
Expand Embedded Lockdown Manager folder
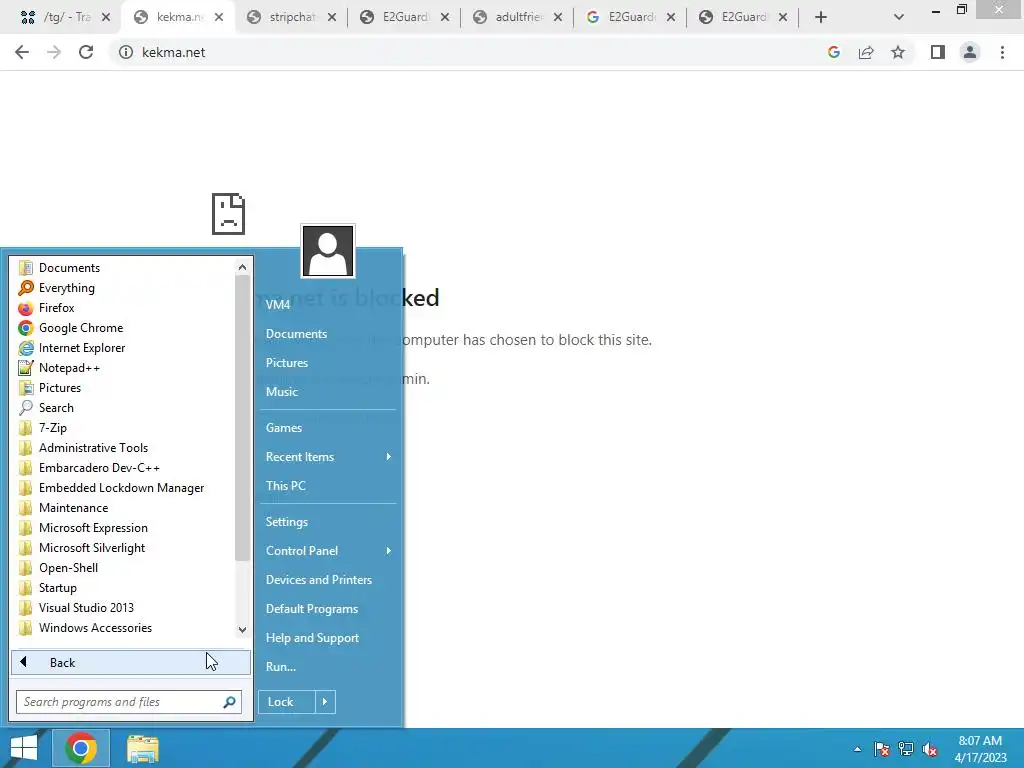(x=121, y=488)
